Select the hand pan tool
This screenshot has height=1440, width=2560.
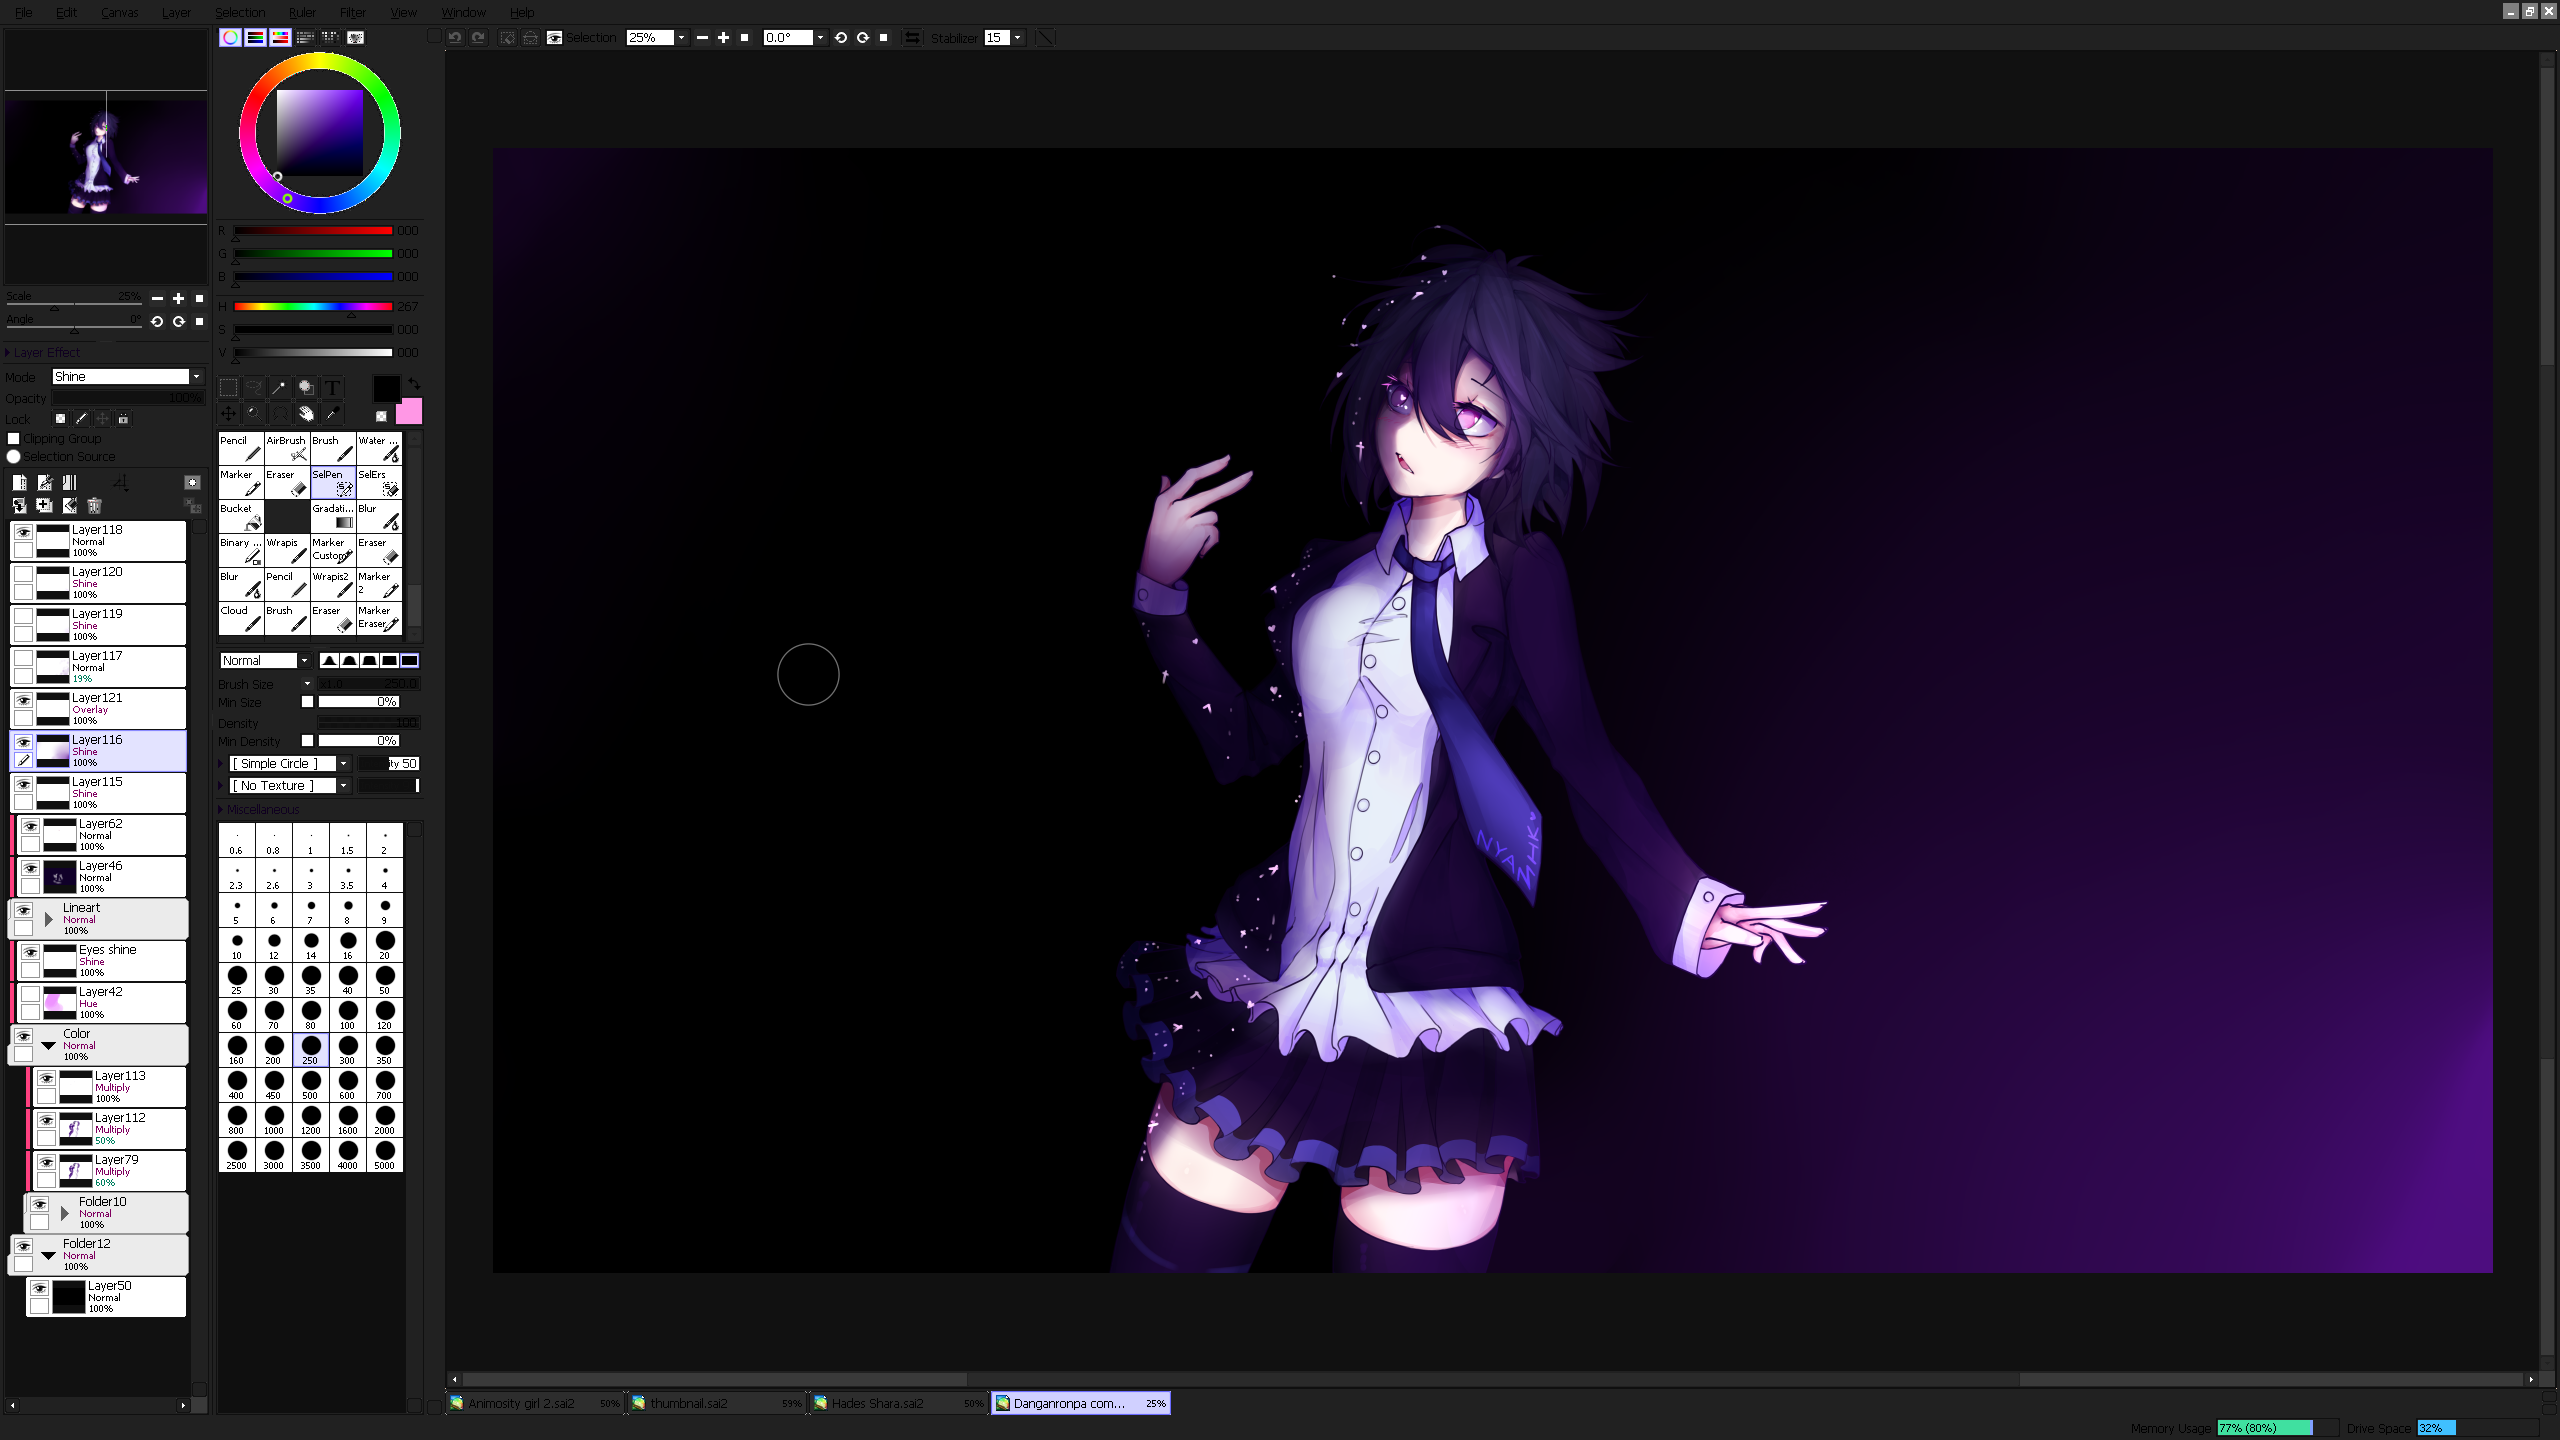click(x=306, y=413)
